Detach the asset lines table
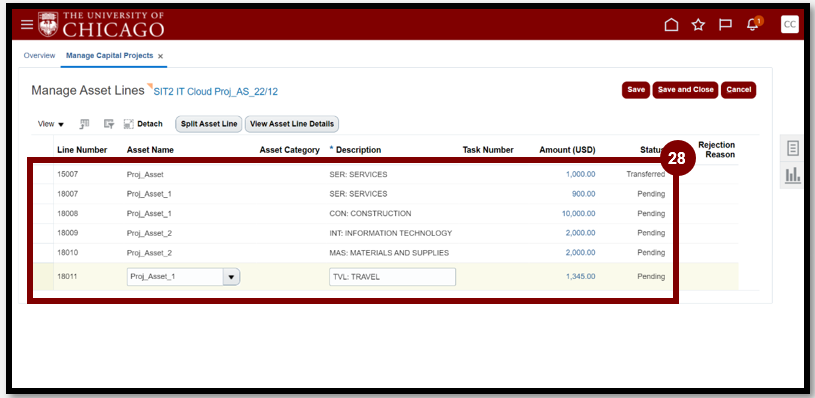 click(143, 124)
